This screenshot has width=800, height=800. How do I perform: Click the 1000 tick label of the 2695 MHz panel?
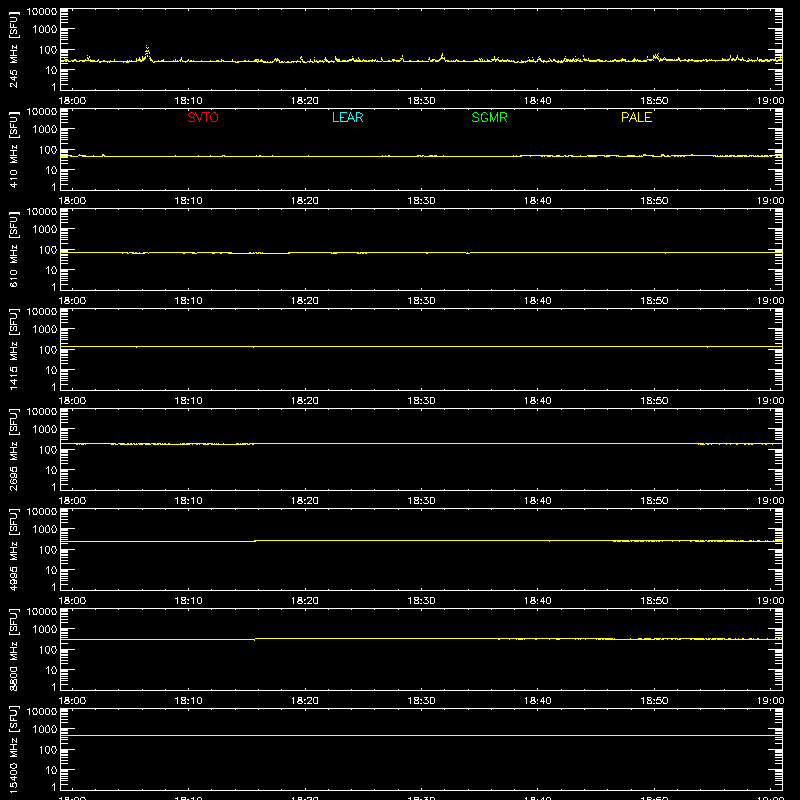[45, 430]
